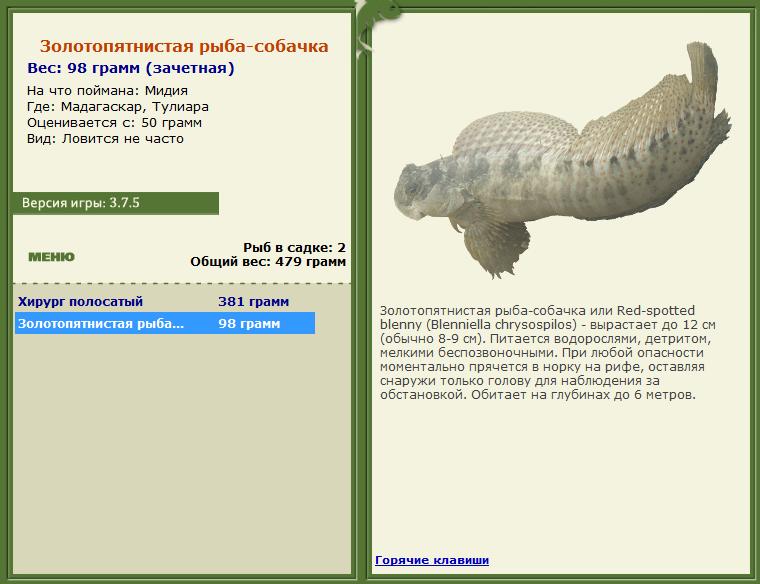Click the Версия игры 3.7.5 bar
The width and height of the screenshot is (760, 584).
click(116, 203)
